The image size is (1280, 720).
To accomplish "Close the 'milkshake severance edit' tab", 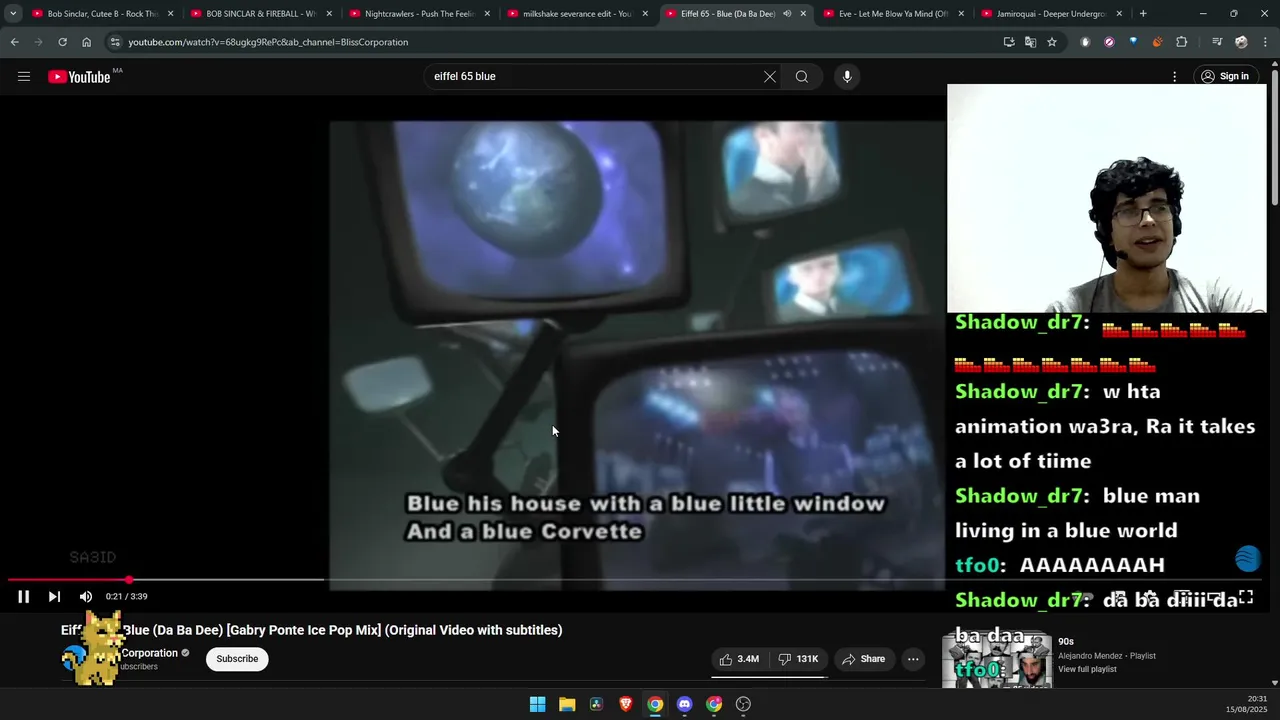I will 645,14.
